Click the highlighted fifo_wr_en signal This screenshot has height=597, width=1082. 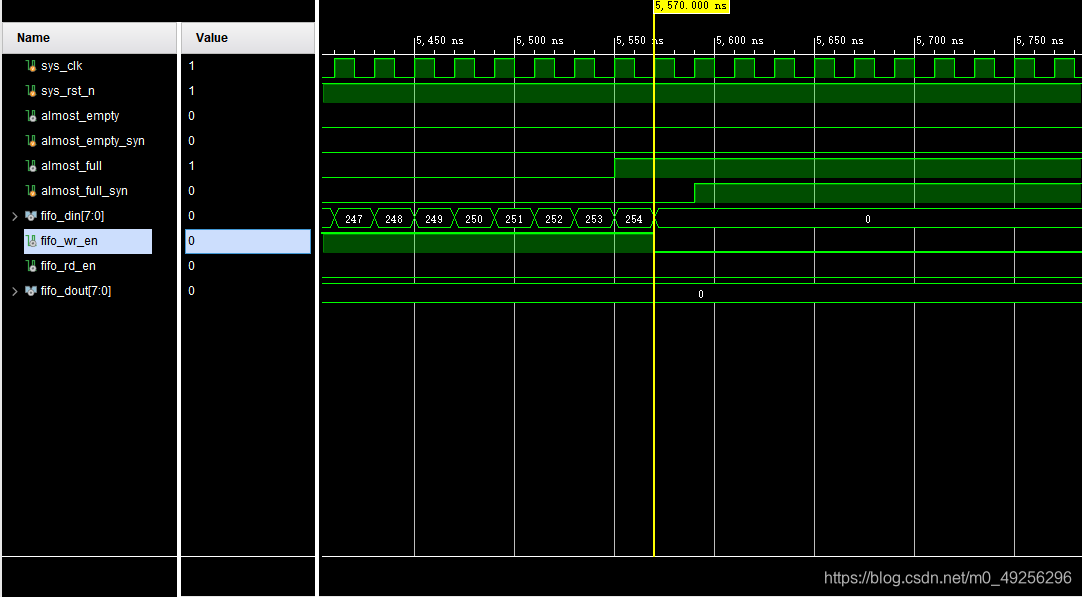(x=88, y=241)
